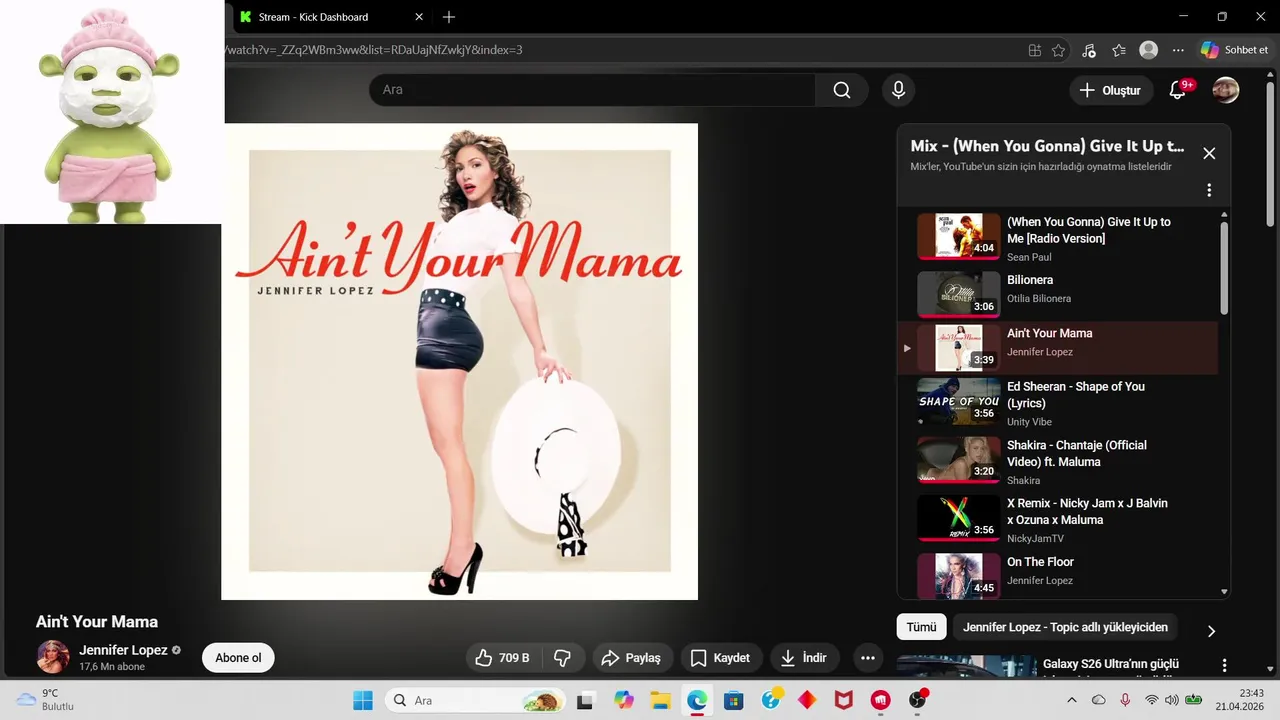Open a new browser tab
The width and height of the screenshot is (1280, 720).
click(449, 17)
